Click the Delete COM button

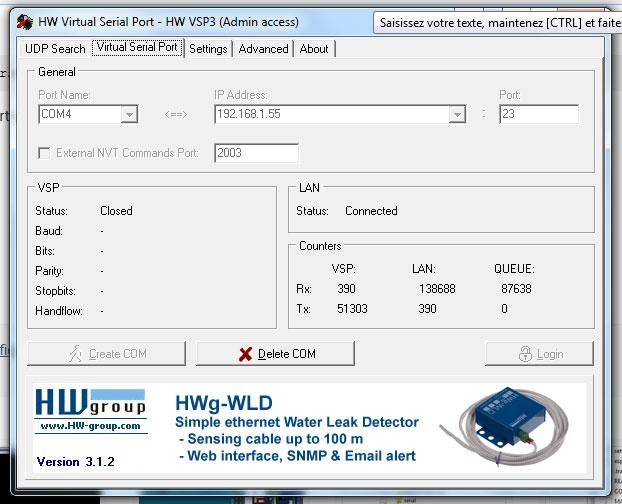click(x=275, y=353)
